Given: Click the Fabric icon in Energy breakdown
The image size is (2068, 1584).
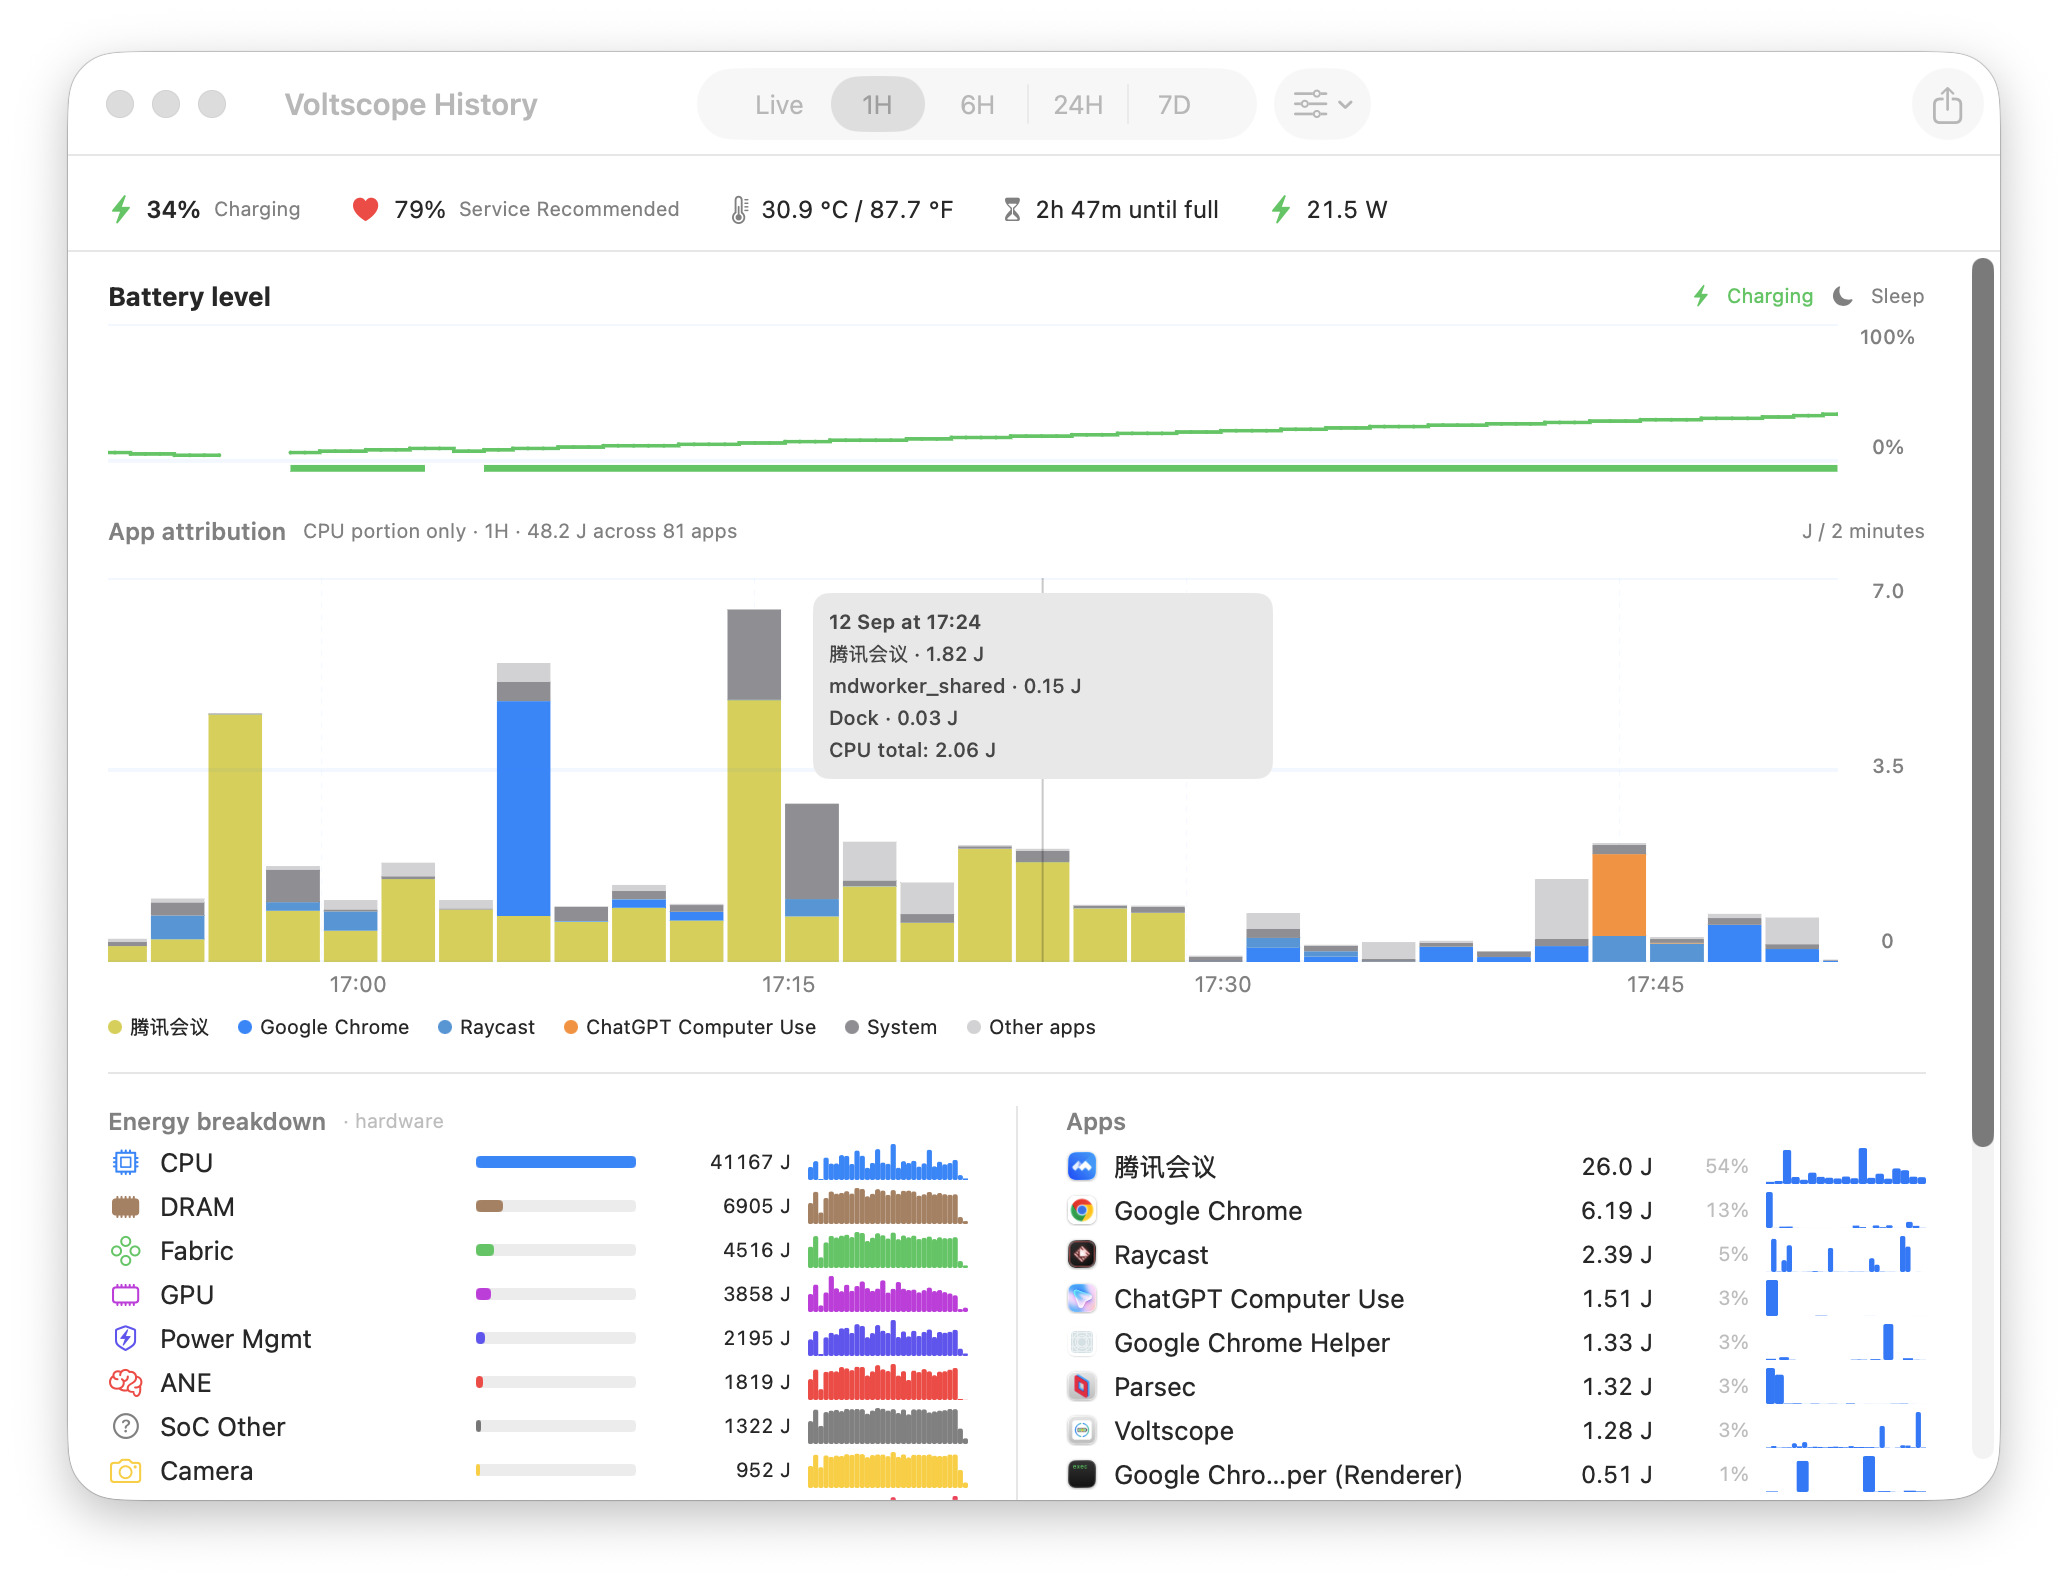Looking at the screenshot, I should tap(125, 1251).
